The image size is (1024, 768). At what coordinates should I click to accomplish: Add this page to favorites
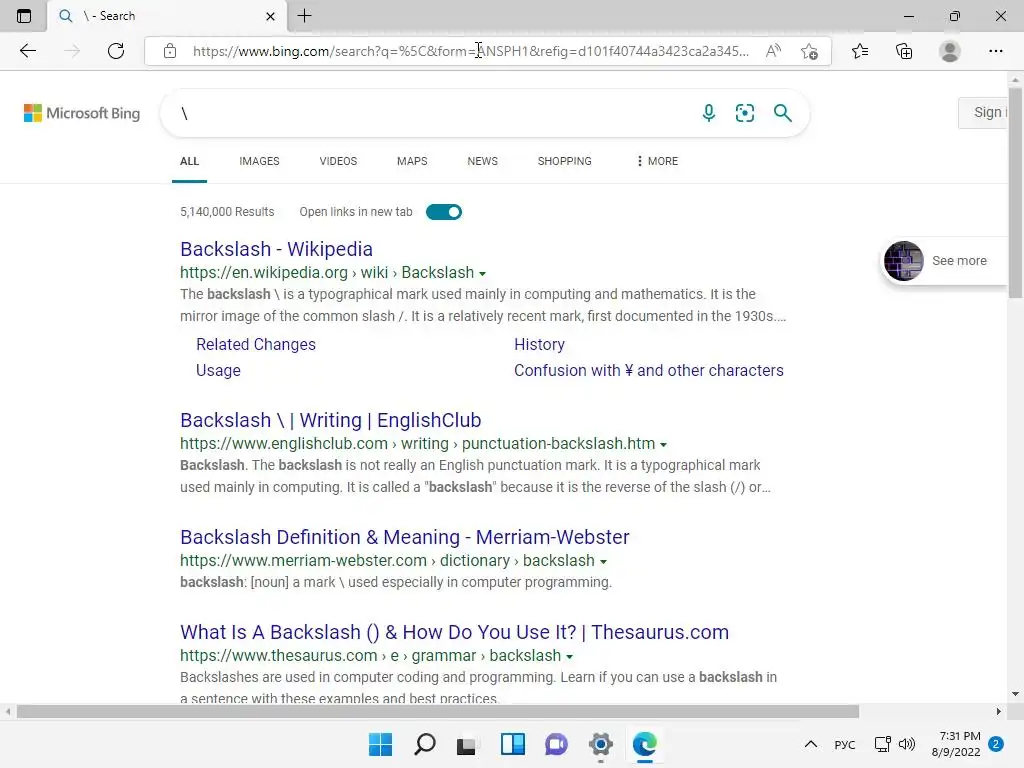click(809, 51)
